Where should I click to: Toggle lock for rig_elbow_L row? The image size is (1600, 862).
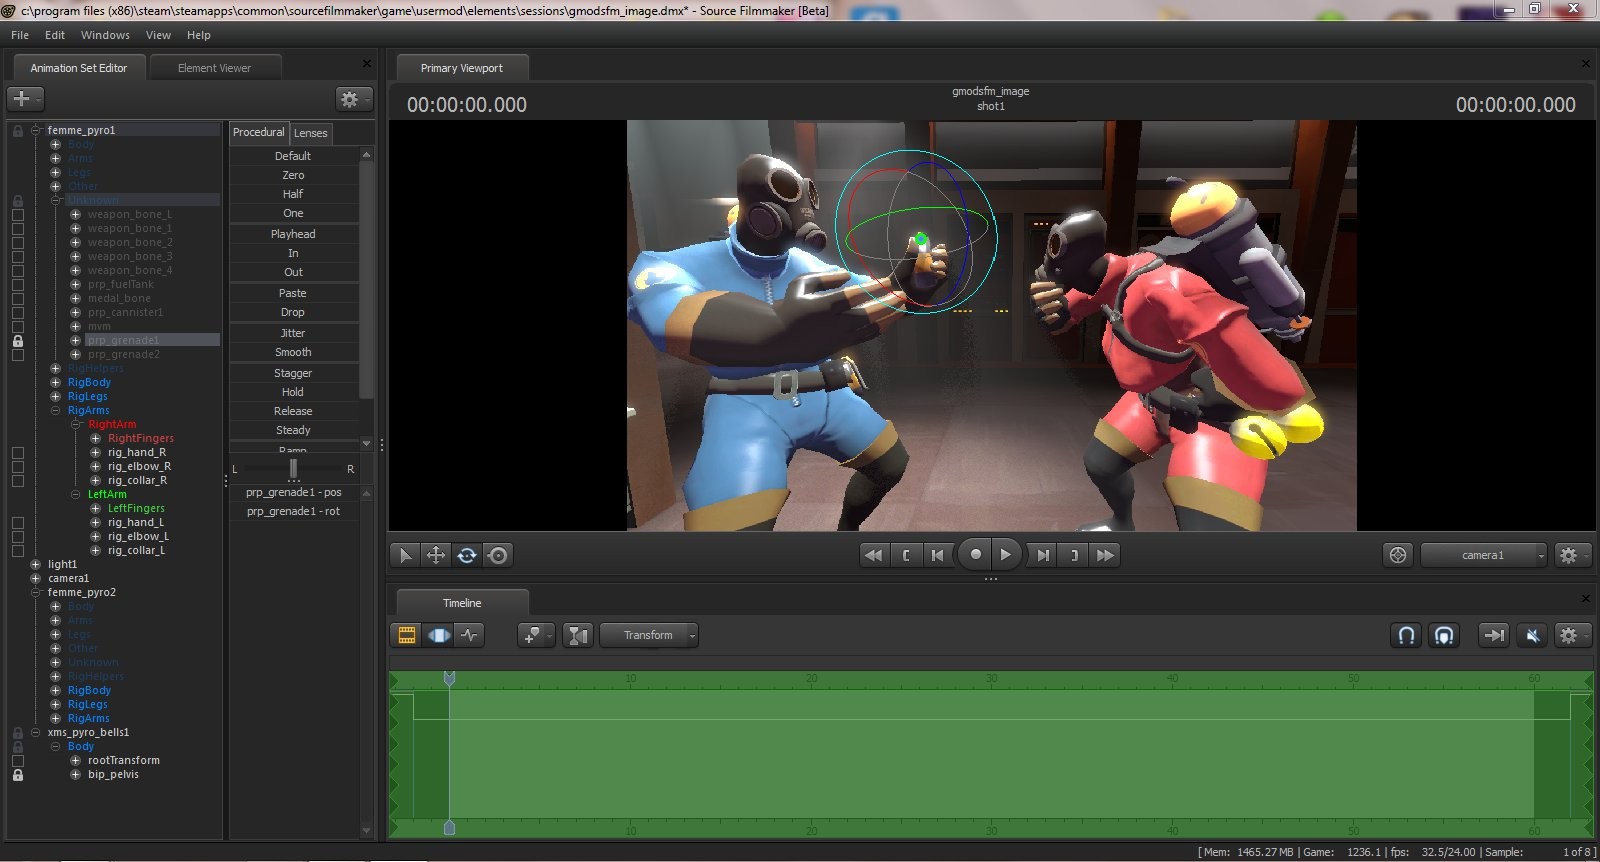click(x=17, y=537)
